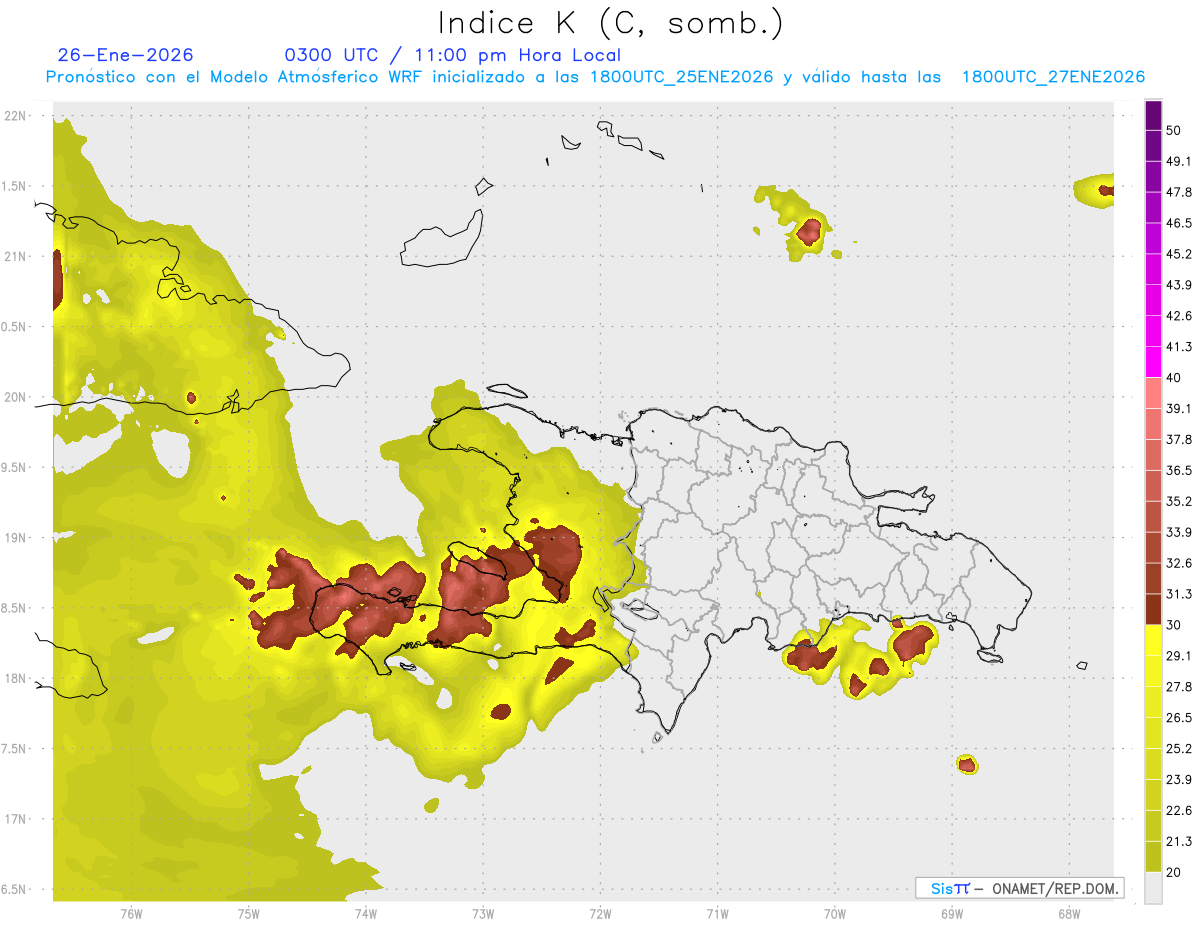
Task: Click the 70W longitude label
Action: tap(835, 914)
